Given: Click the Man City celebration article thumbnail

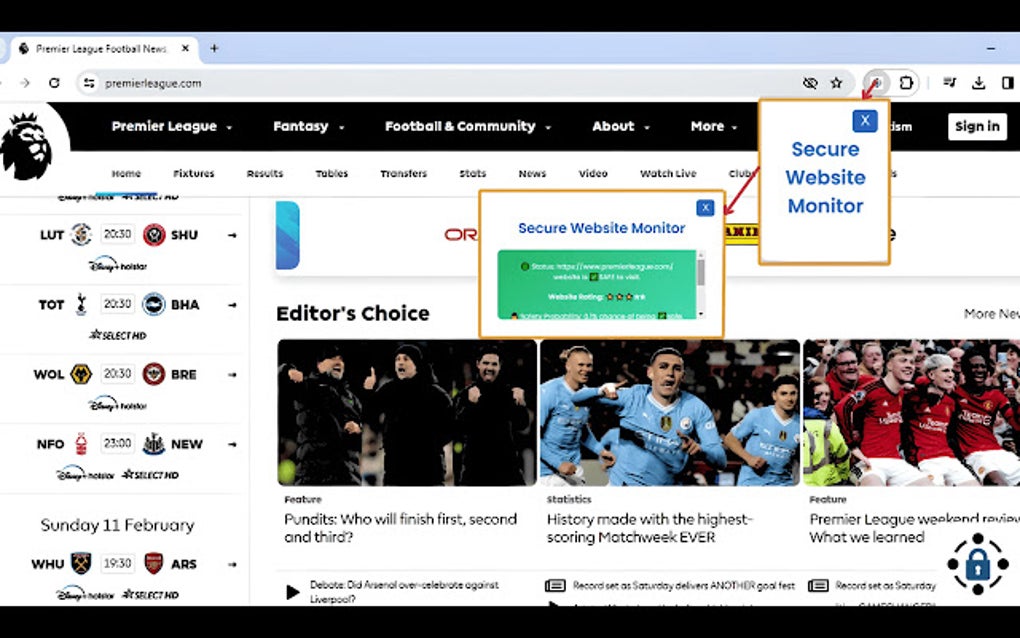Looking at the screenshot, I should click(x=668, y=412).
